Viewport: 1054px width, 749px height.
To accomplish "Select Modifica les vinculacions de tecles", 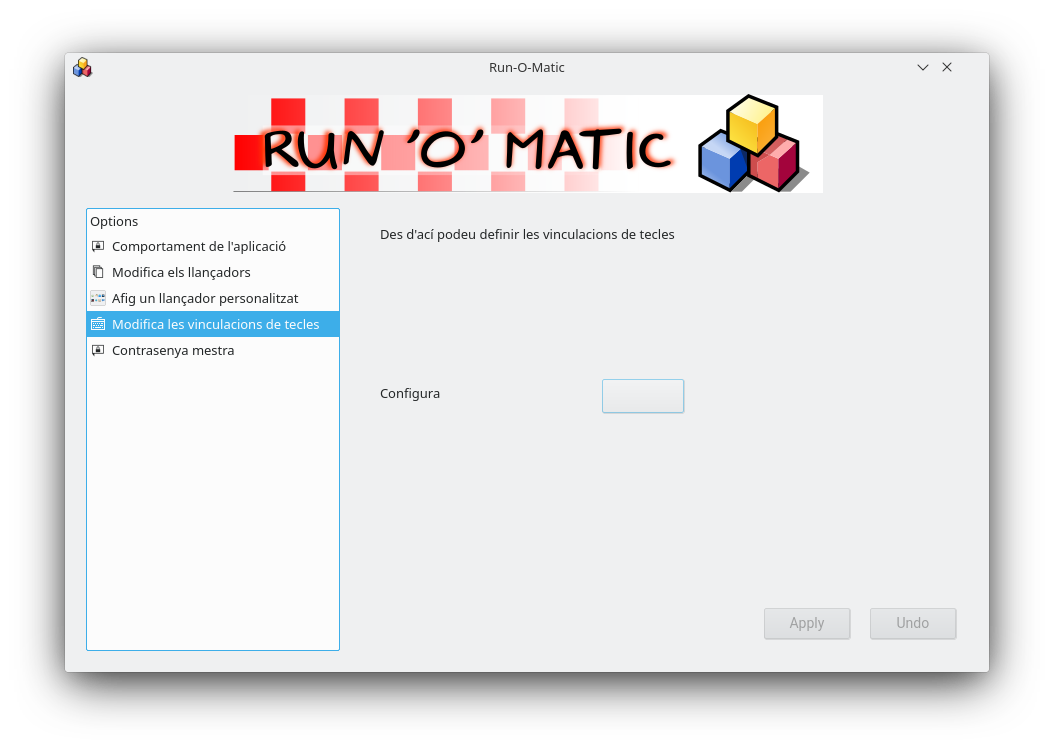I will click(213, 324).
